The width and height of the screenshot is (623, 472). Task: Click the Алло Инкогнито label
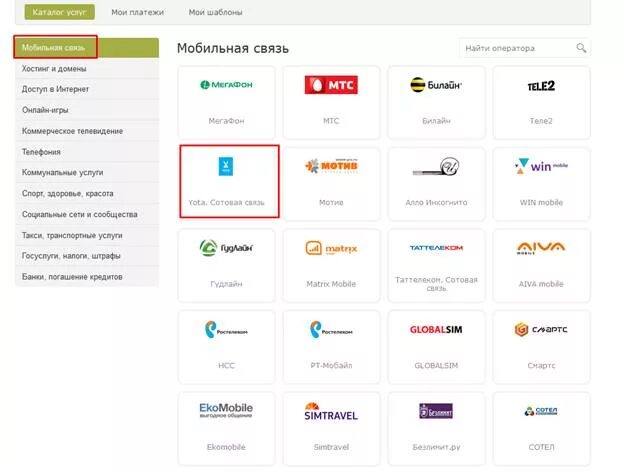pos(436,203)
